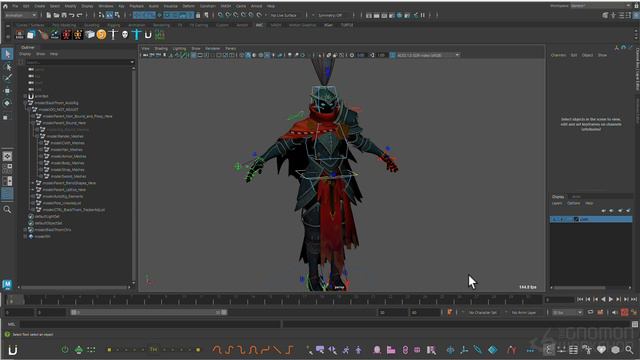This screenshot has height=360, width=640.
Task: Open the No Anim Layer dropdown
Action: click(524, 313)
